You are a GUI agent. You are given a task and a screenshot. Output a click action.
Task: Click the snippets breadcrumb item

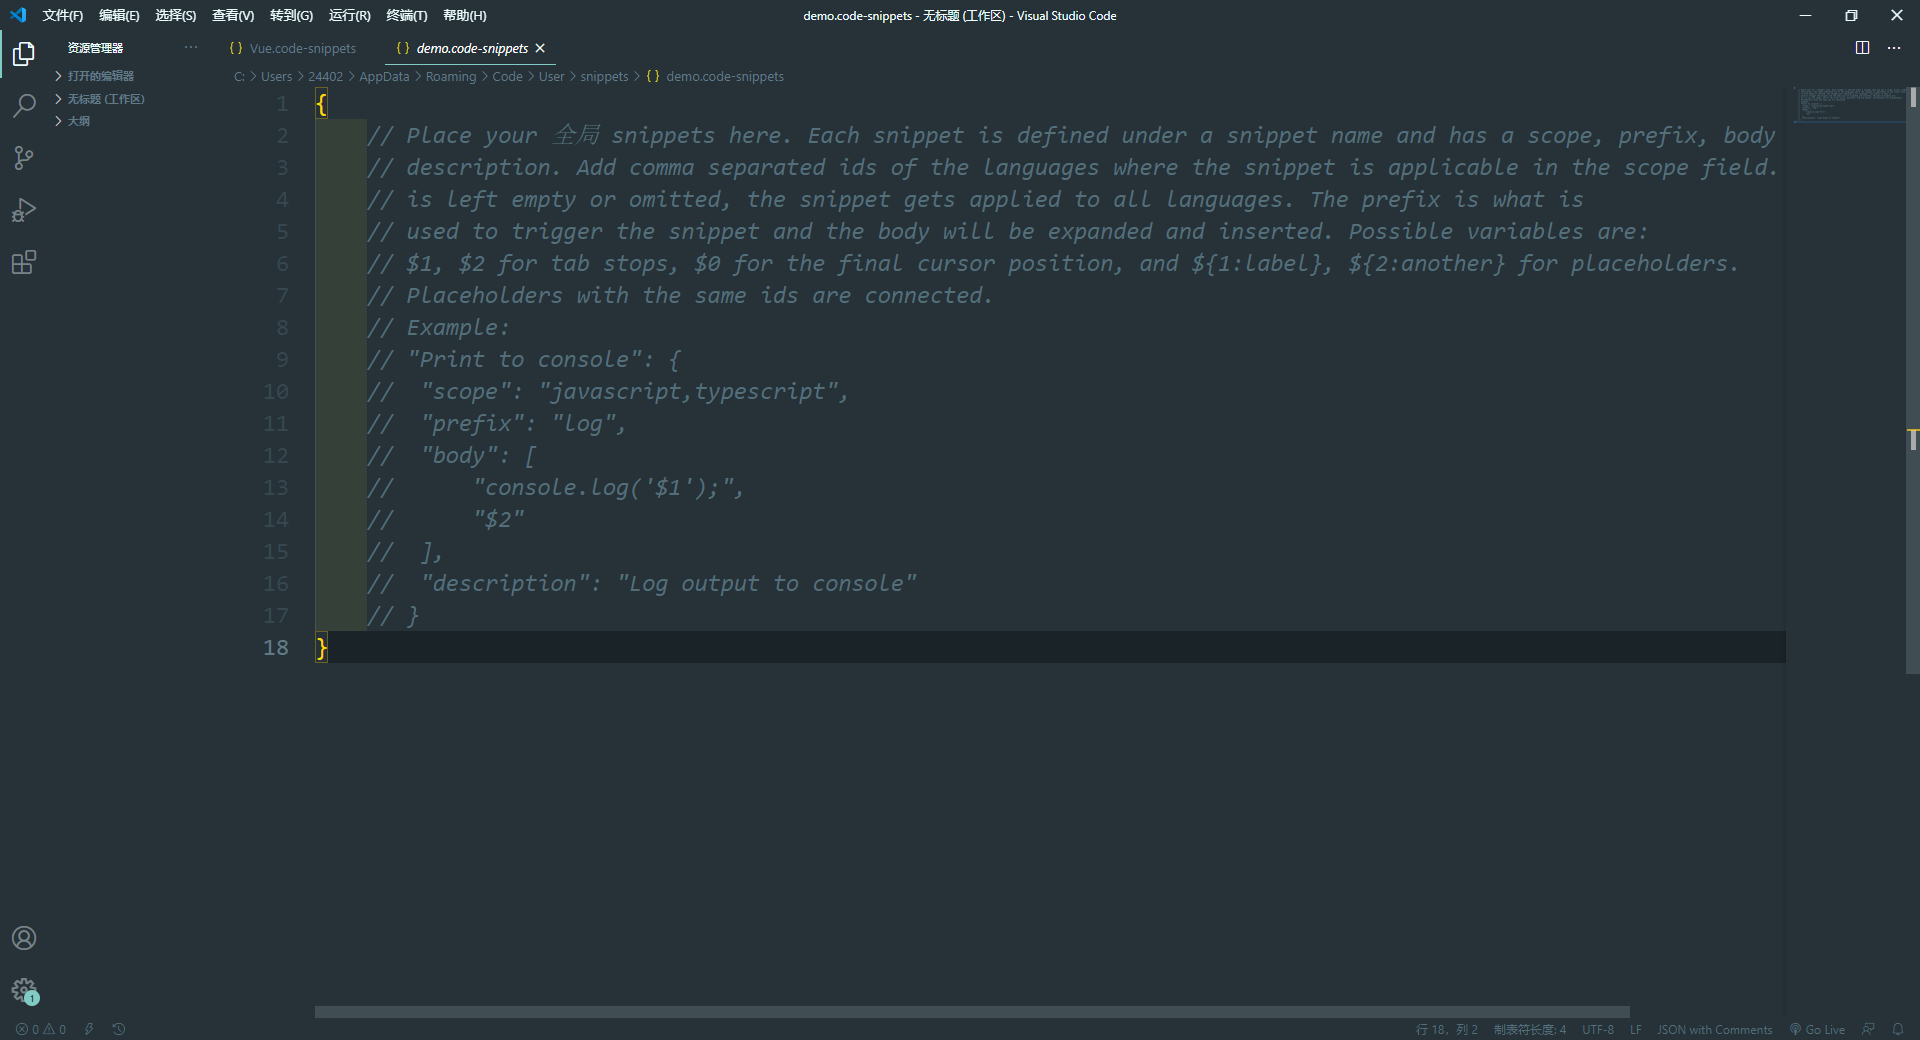604,76
